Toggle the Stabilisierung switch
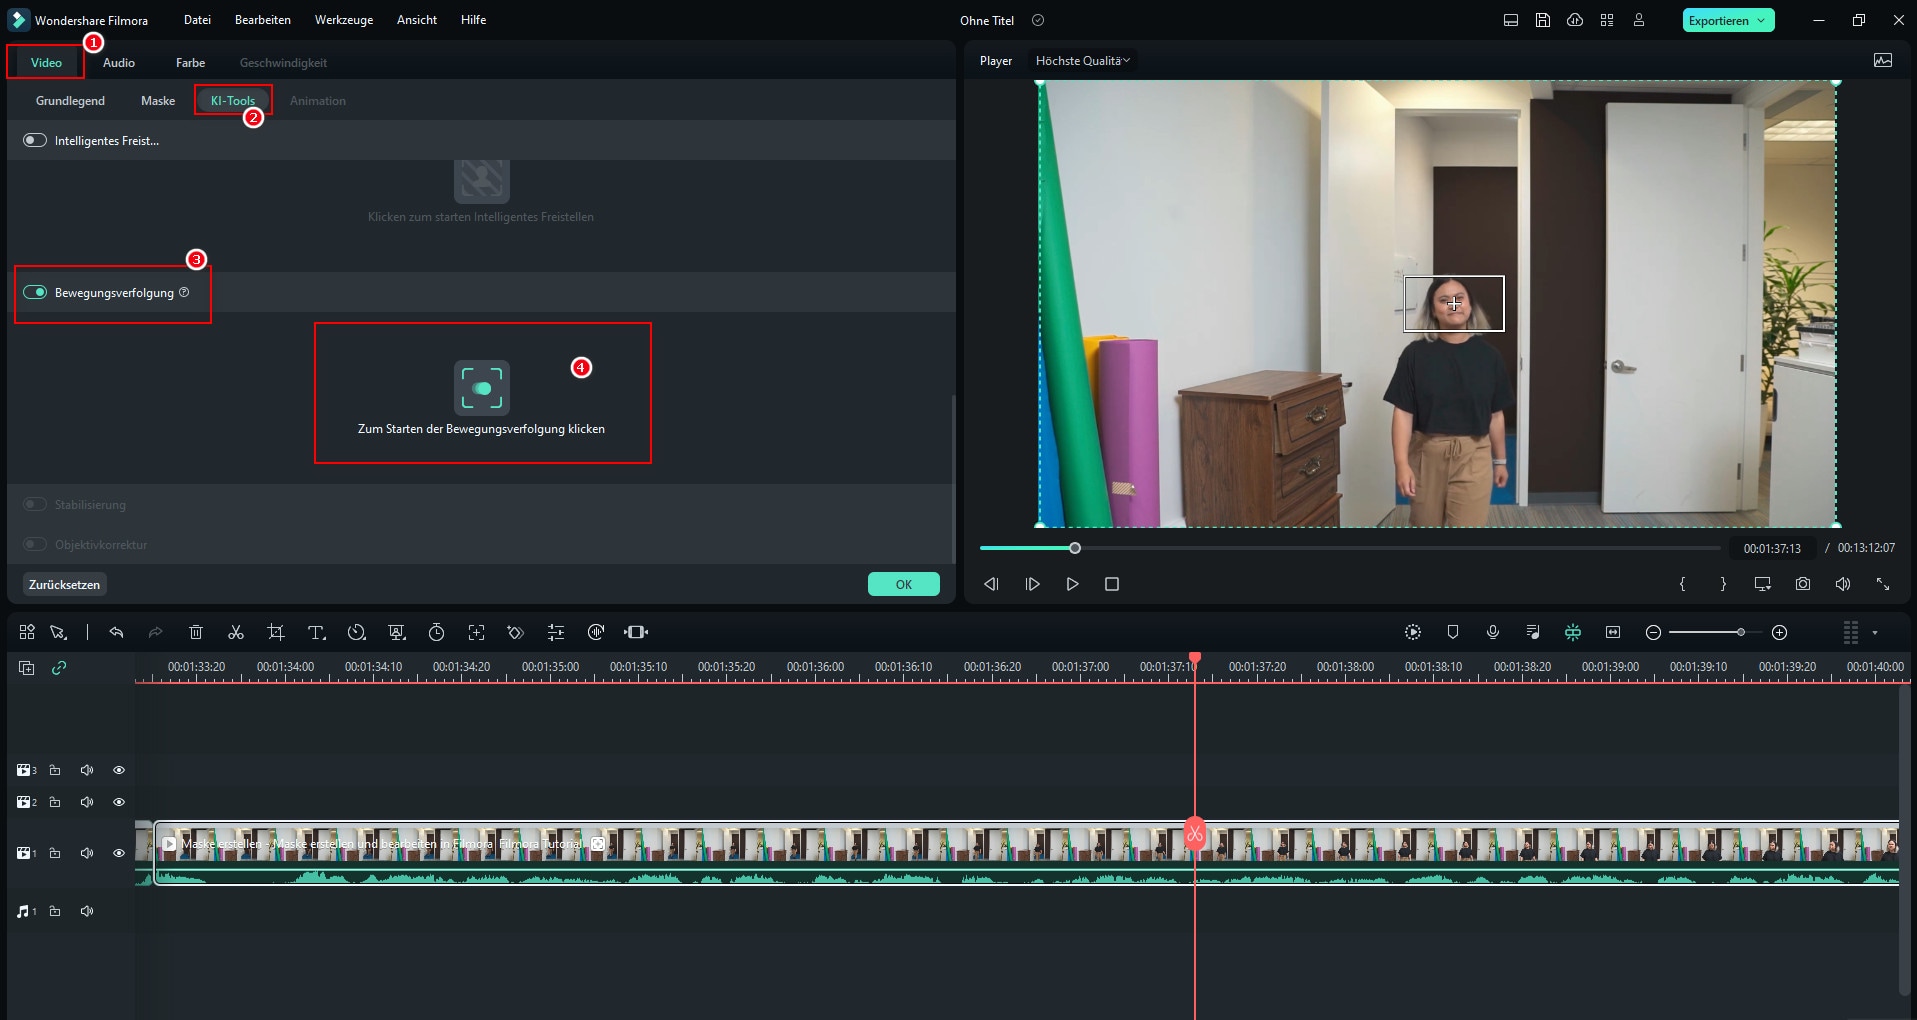This screenshot has height=1020, width=1917. click(35, 504)
